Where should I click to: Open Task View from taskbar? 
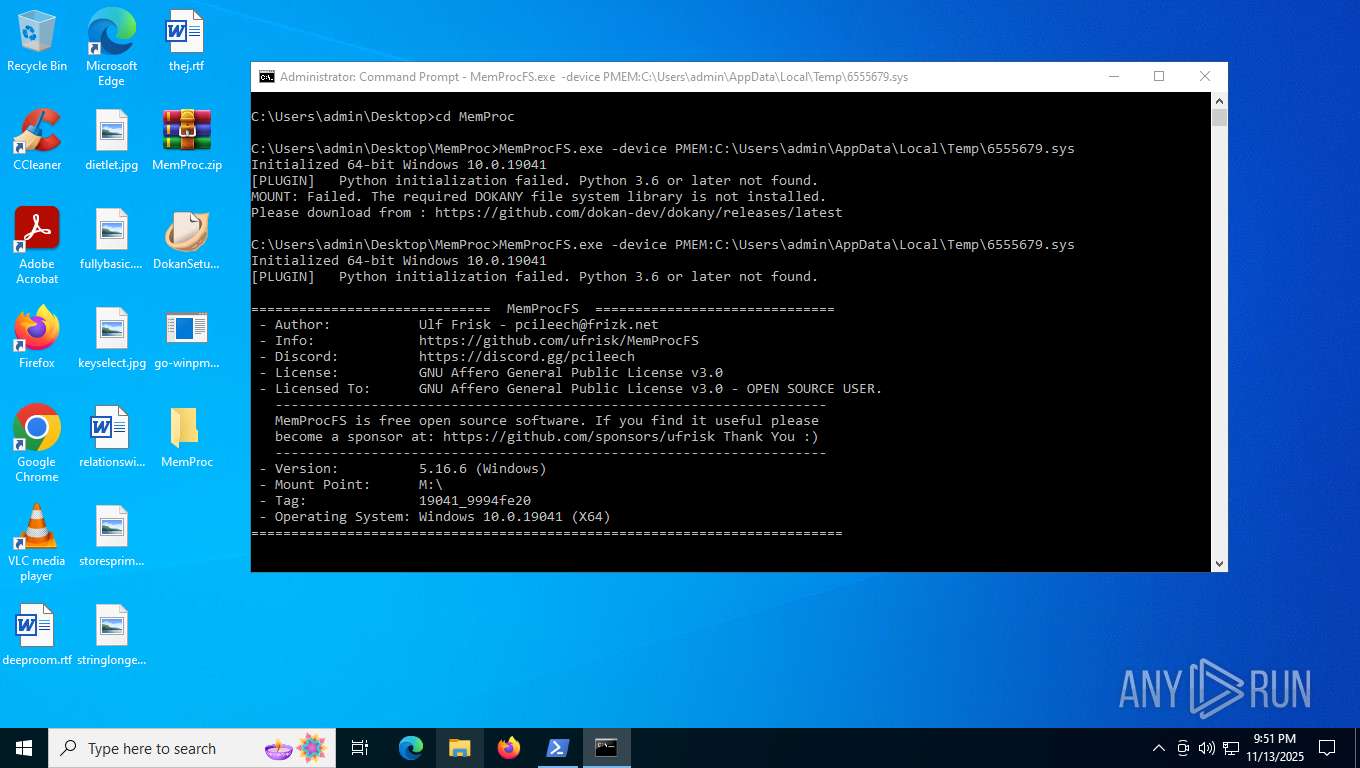click(361, 748)
